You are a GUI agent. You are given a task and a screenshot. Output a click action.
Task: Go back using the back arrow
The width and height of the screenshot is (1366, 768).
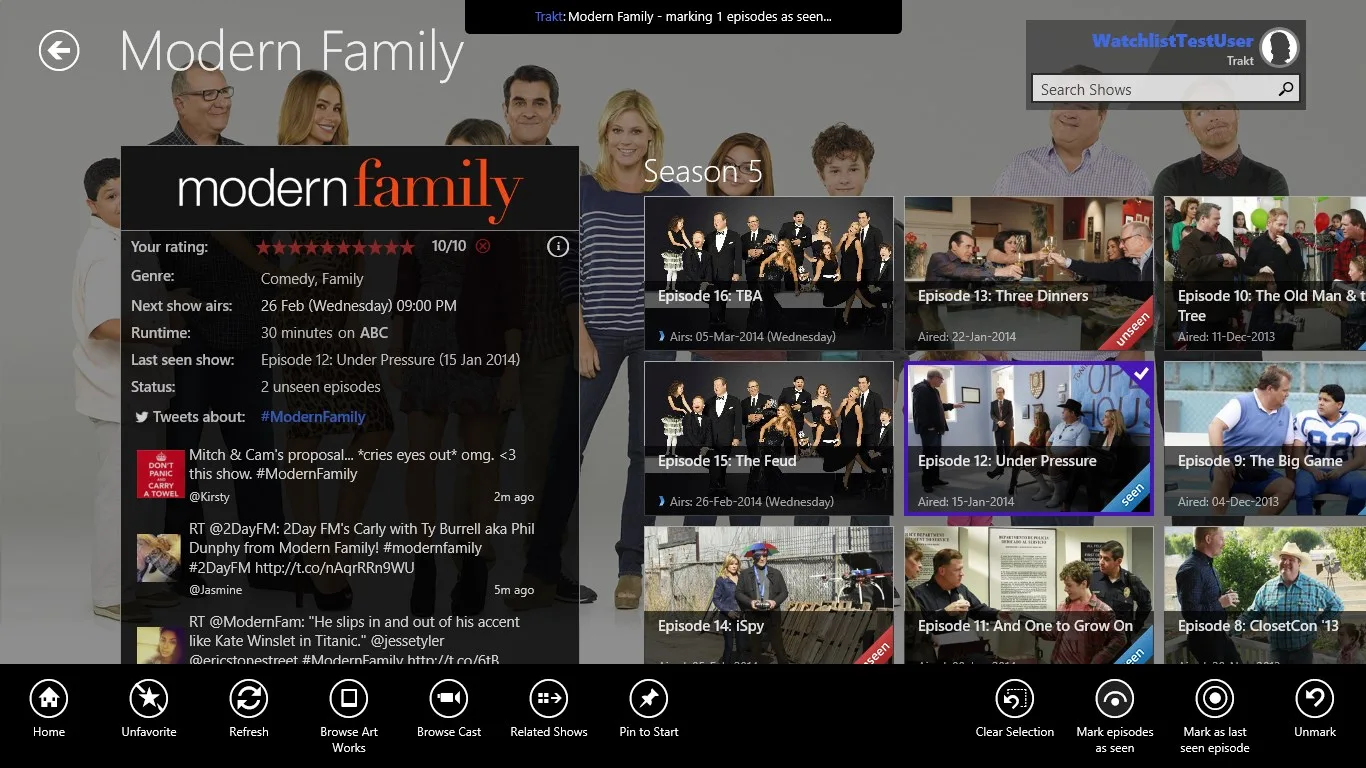(59, 51)
